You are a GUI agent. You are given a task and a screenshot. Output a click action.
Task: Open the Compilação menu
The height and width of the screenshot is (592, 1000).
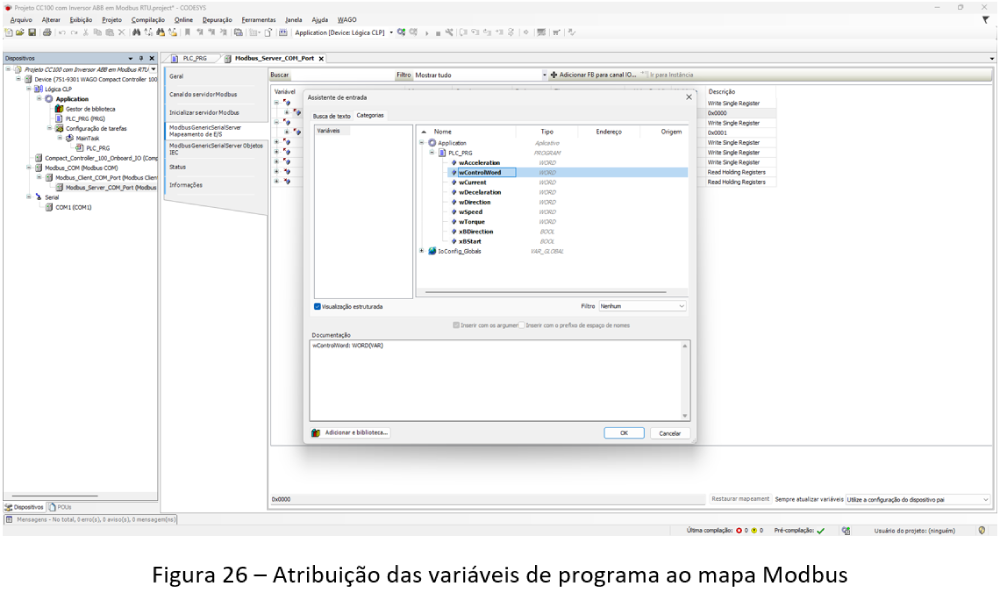(147, 19)
